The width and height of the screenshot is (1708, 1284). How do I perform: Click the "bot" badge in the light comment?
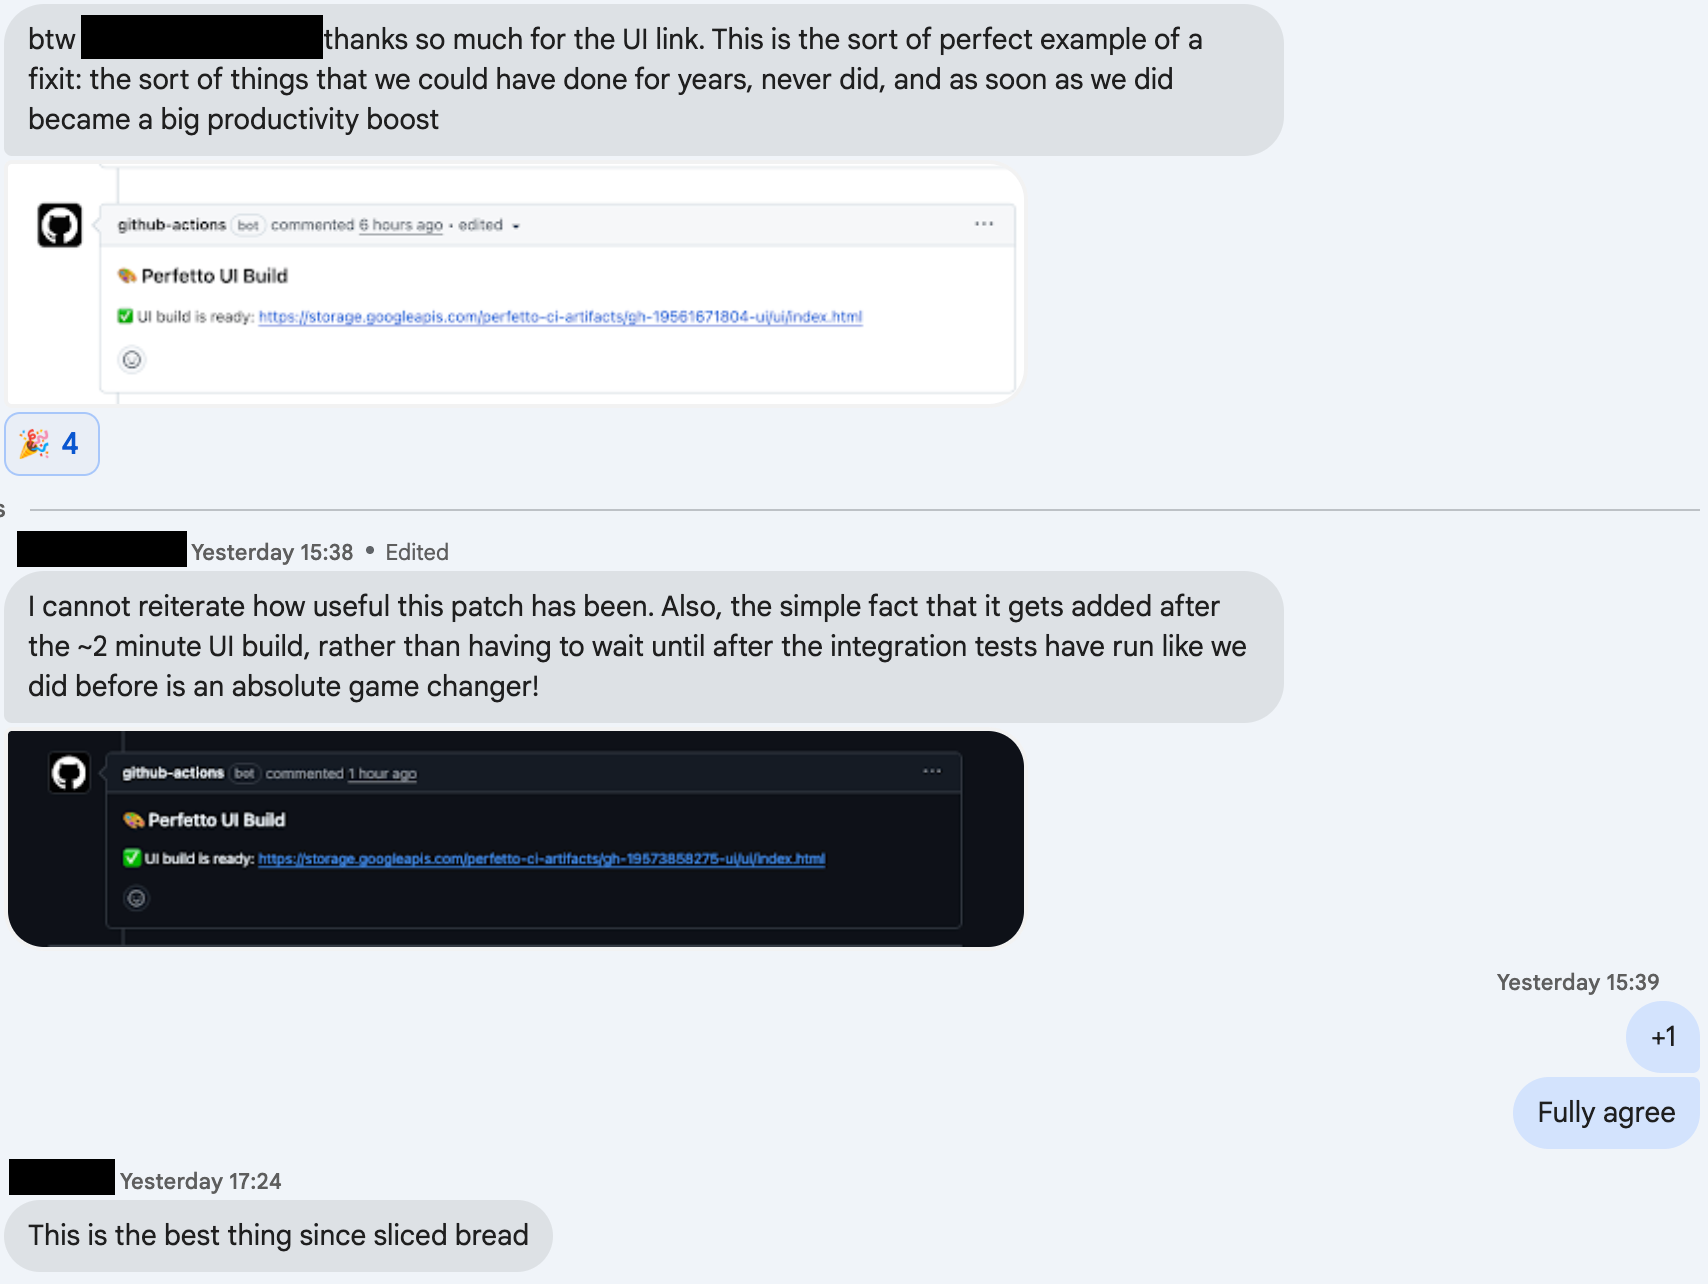[248, 225]
